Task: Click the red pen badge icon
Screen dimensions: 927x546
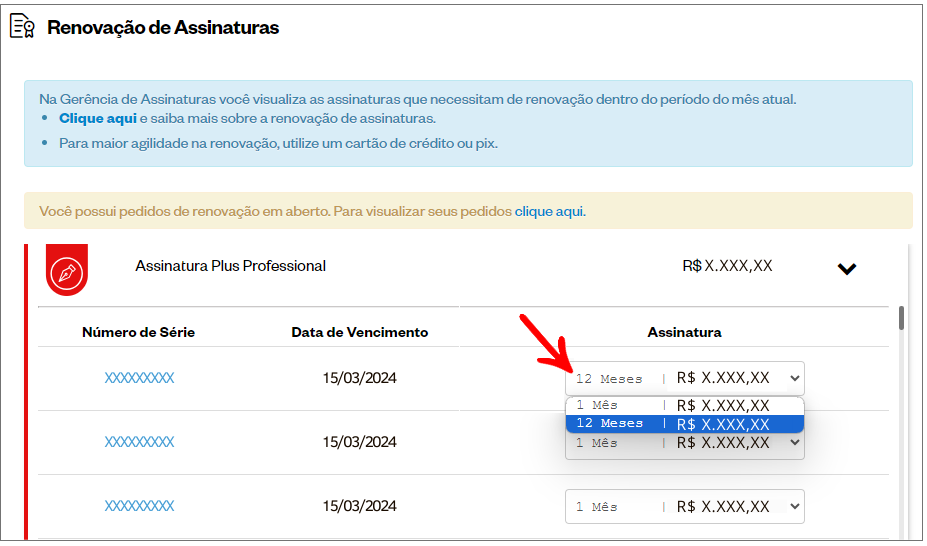Action: (67, 270)
